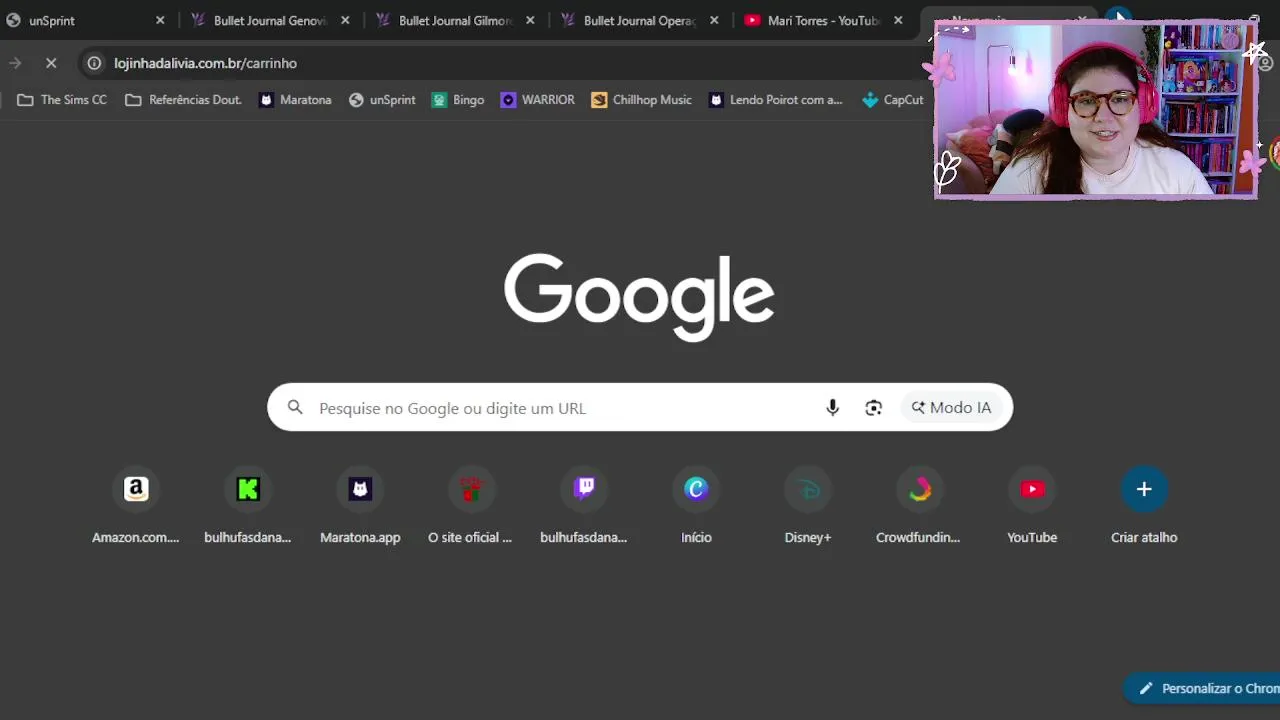Click the Google search box

pos(640,408)
